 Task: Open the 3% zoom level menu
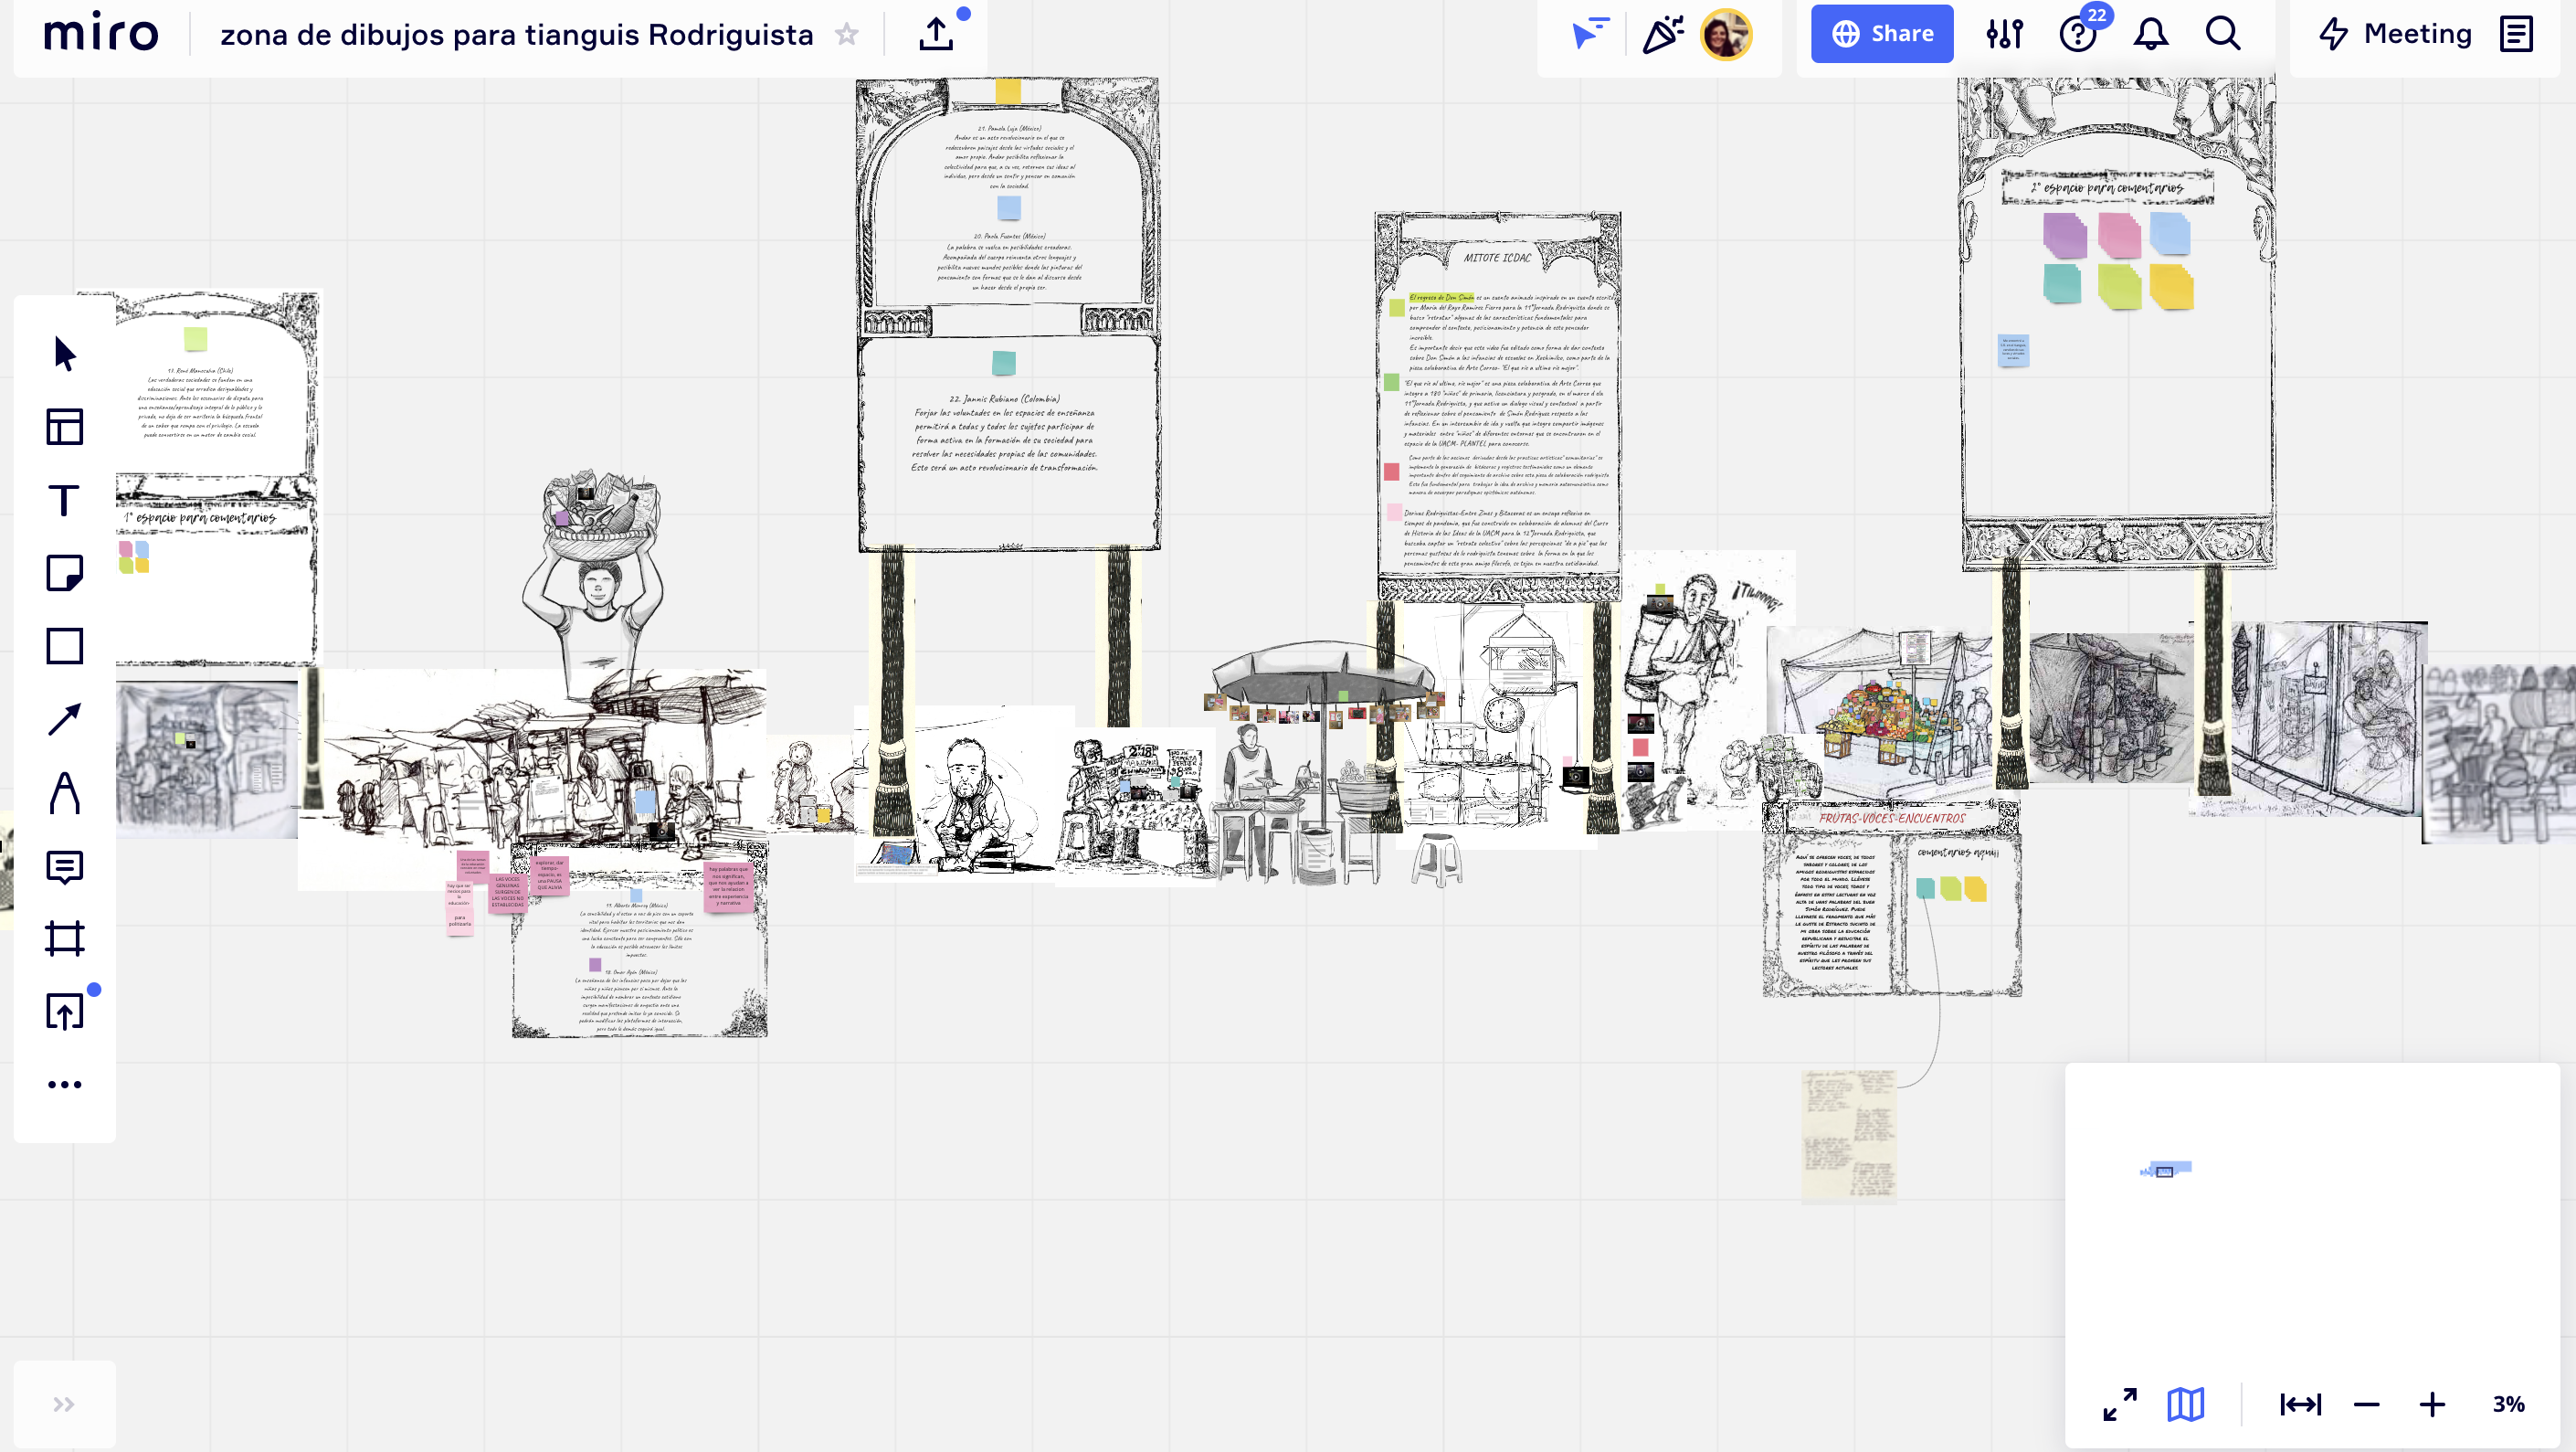(2509, 1404)
